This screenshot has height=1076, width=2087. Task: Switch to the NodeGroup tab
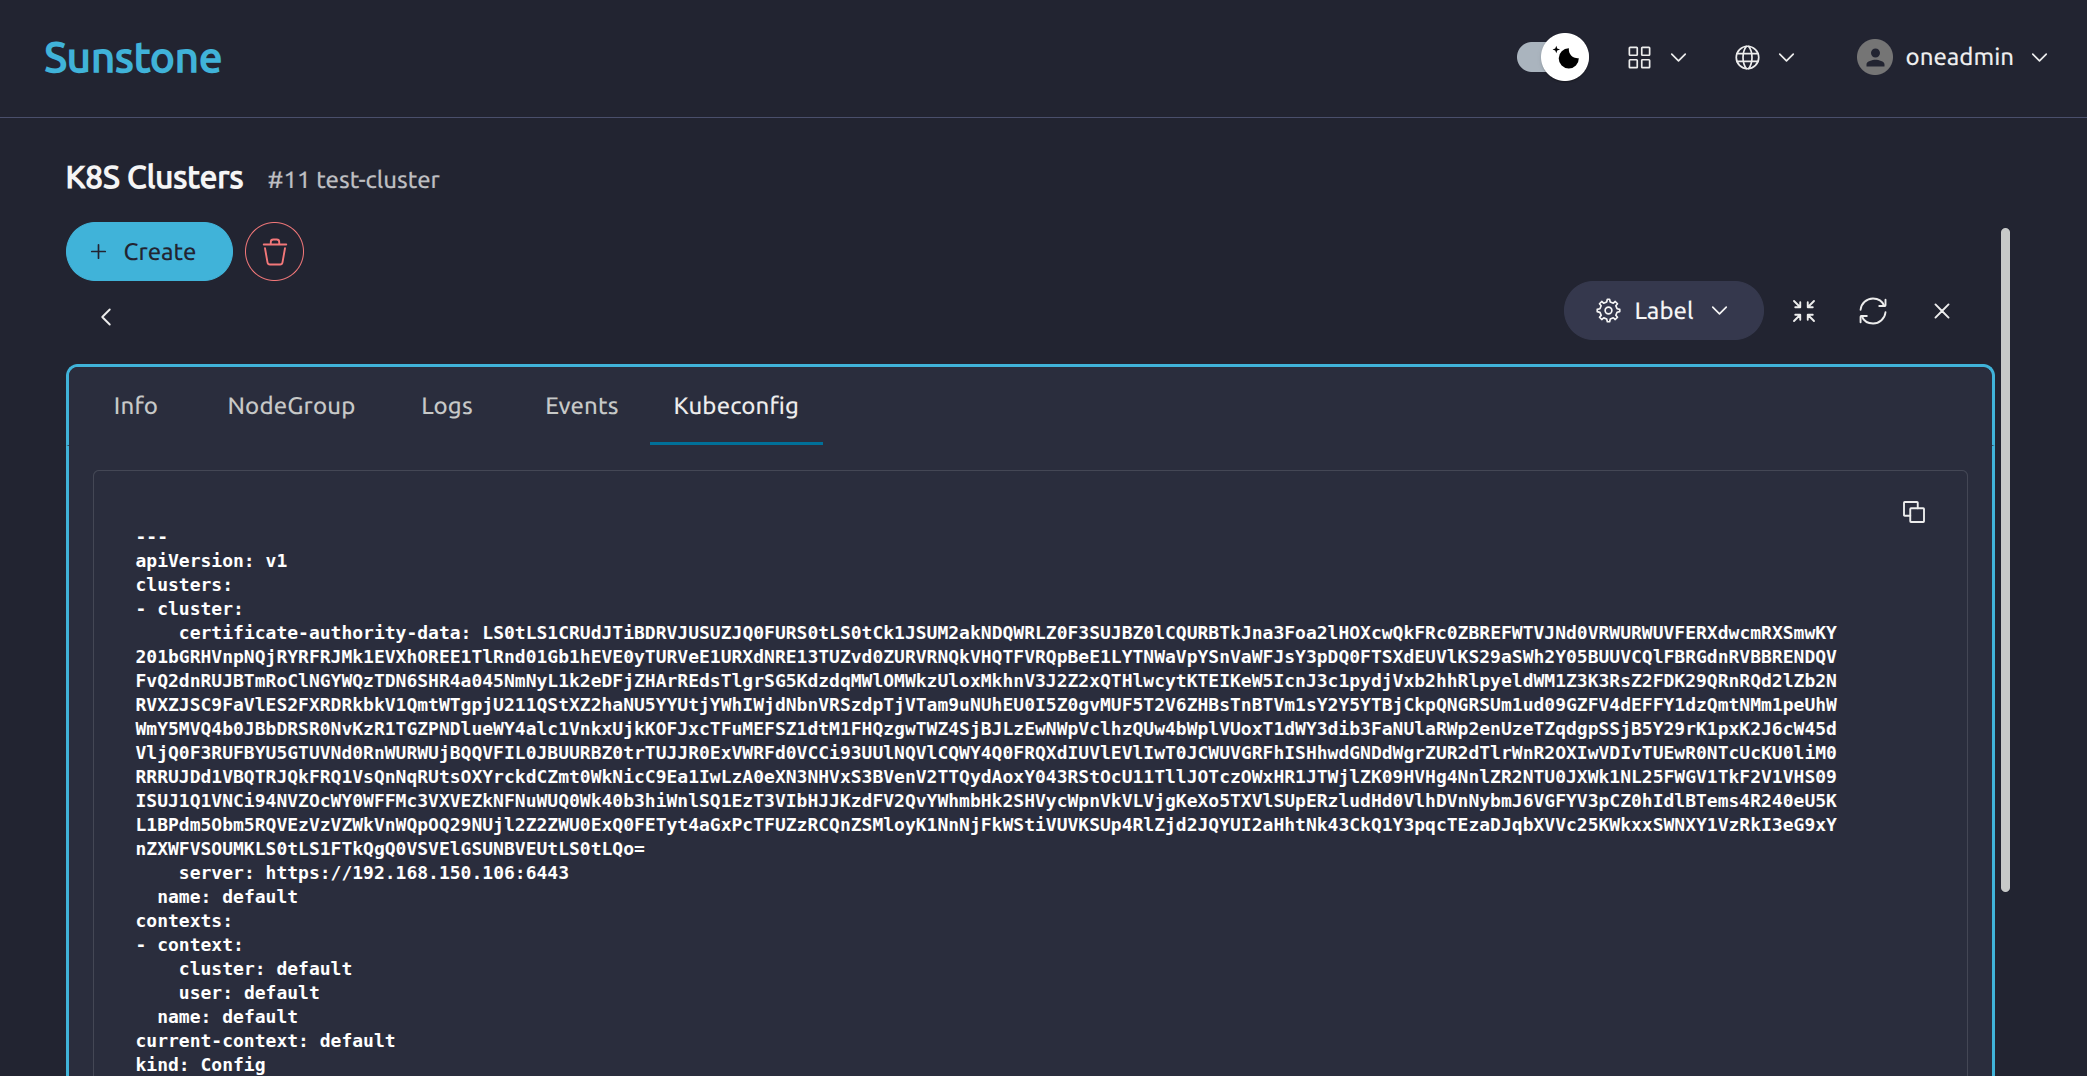tap(291, 406)
